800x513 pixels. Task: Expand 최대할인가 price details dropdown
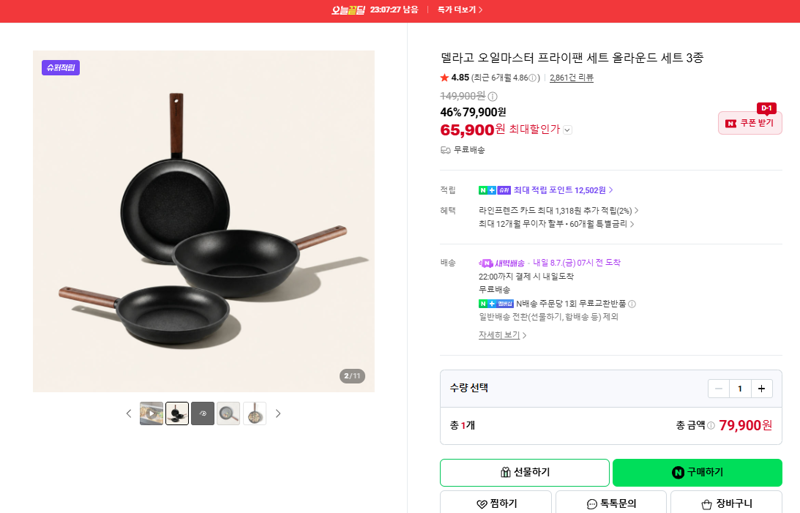[567, 130]
